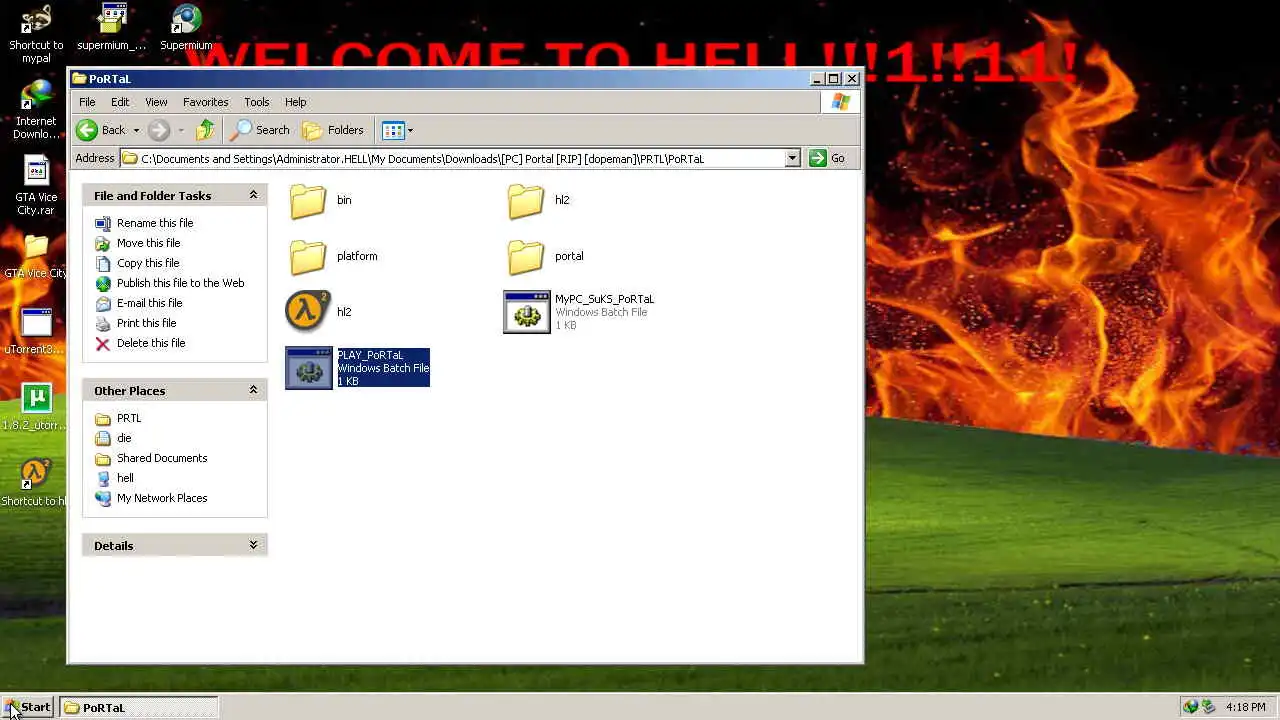Click the Back arrow toolbar button

click(x=102, y=130)
